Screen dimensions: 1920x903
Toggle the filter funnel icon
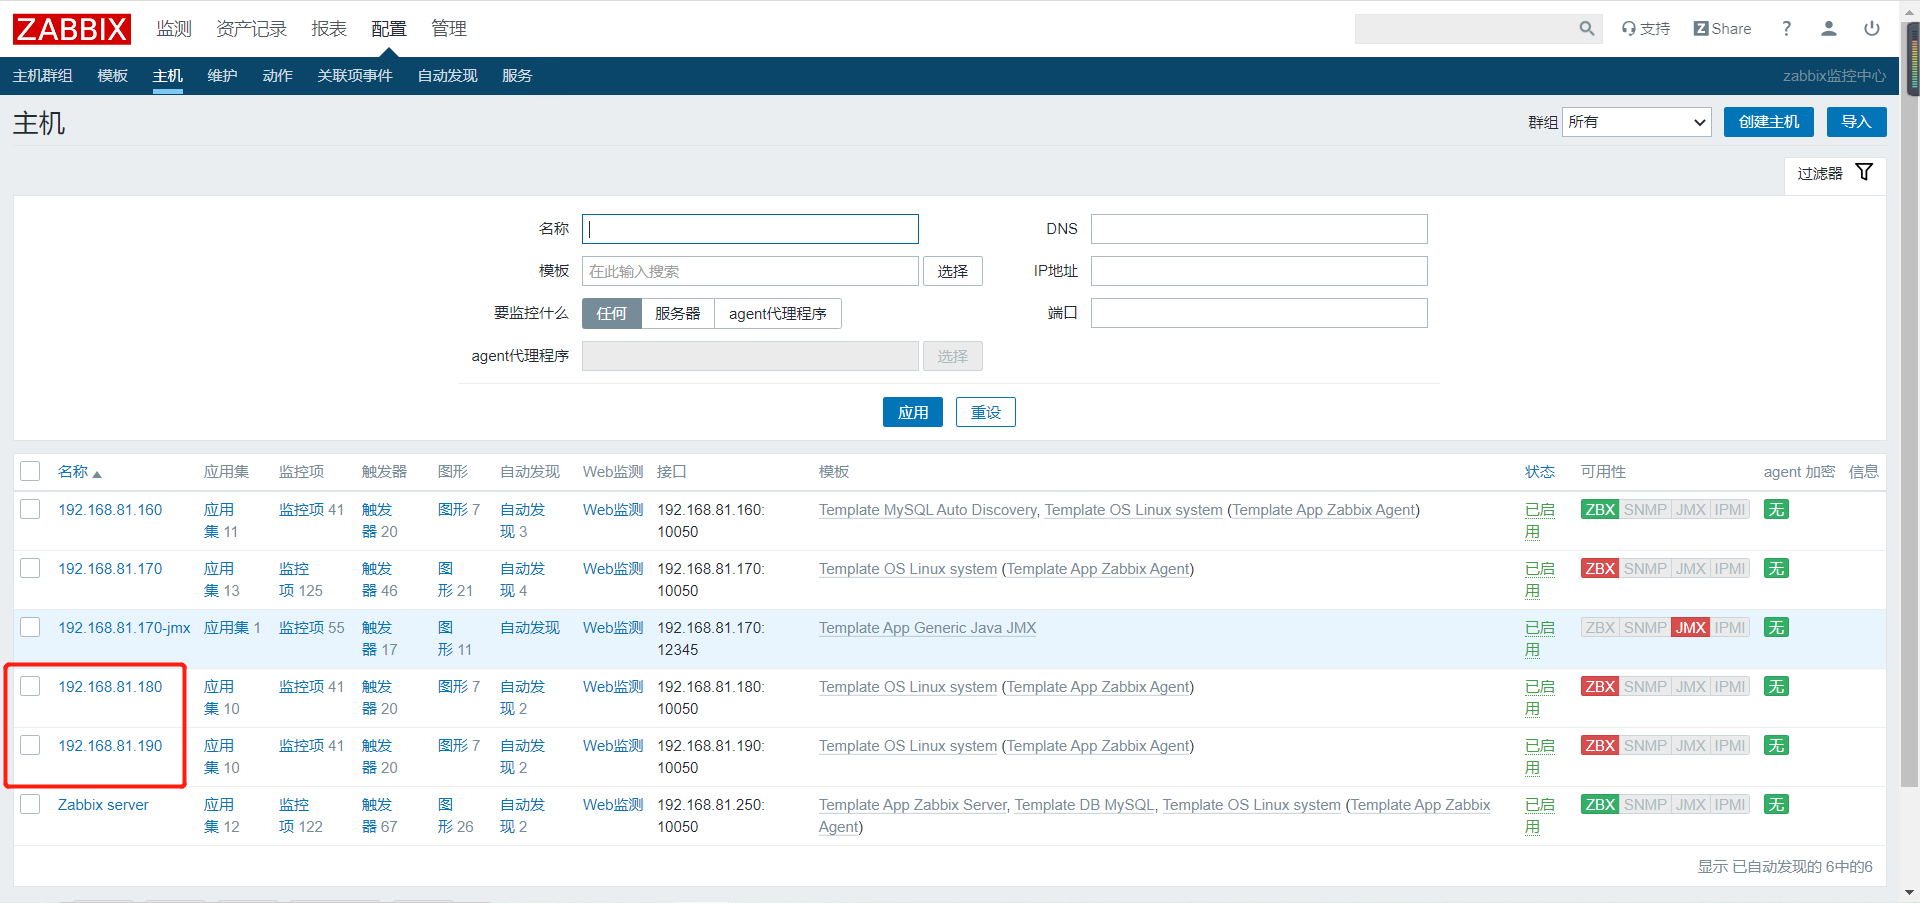coord(1864,173)
